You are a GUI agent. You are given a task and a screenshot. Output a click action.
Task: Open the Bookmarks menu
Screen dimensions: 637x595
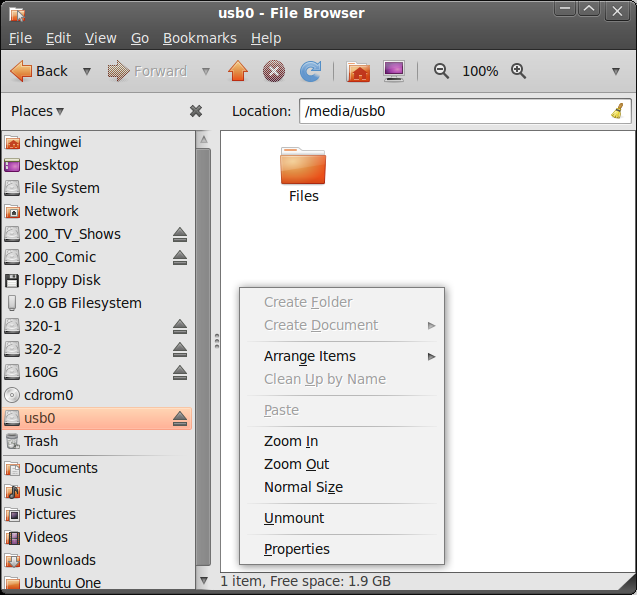(199, 38)
